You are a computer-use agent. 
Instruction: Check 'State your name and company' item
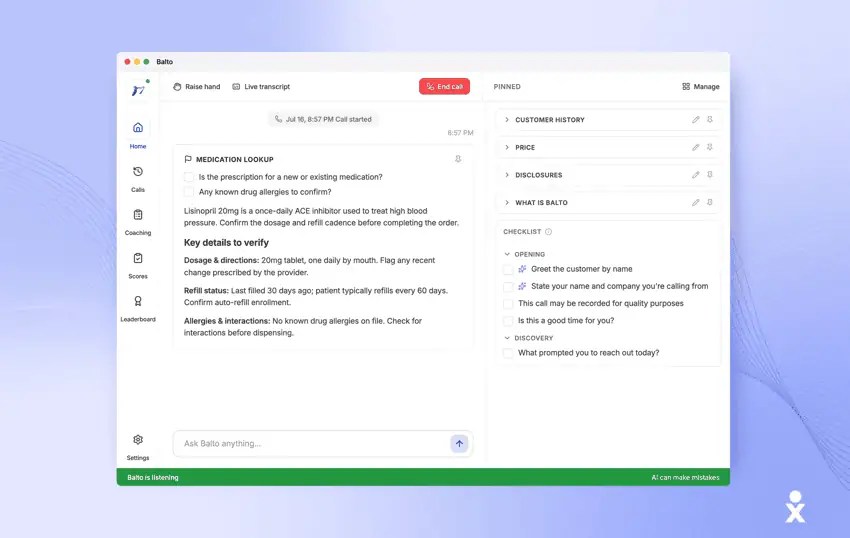(508, 286)
